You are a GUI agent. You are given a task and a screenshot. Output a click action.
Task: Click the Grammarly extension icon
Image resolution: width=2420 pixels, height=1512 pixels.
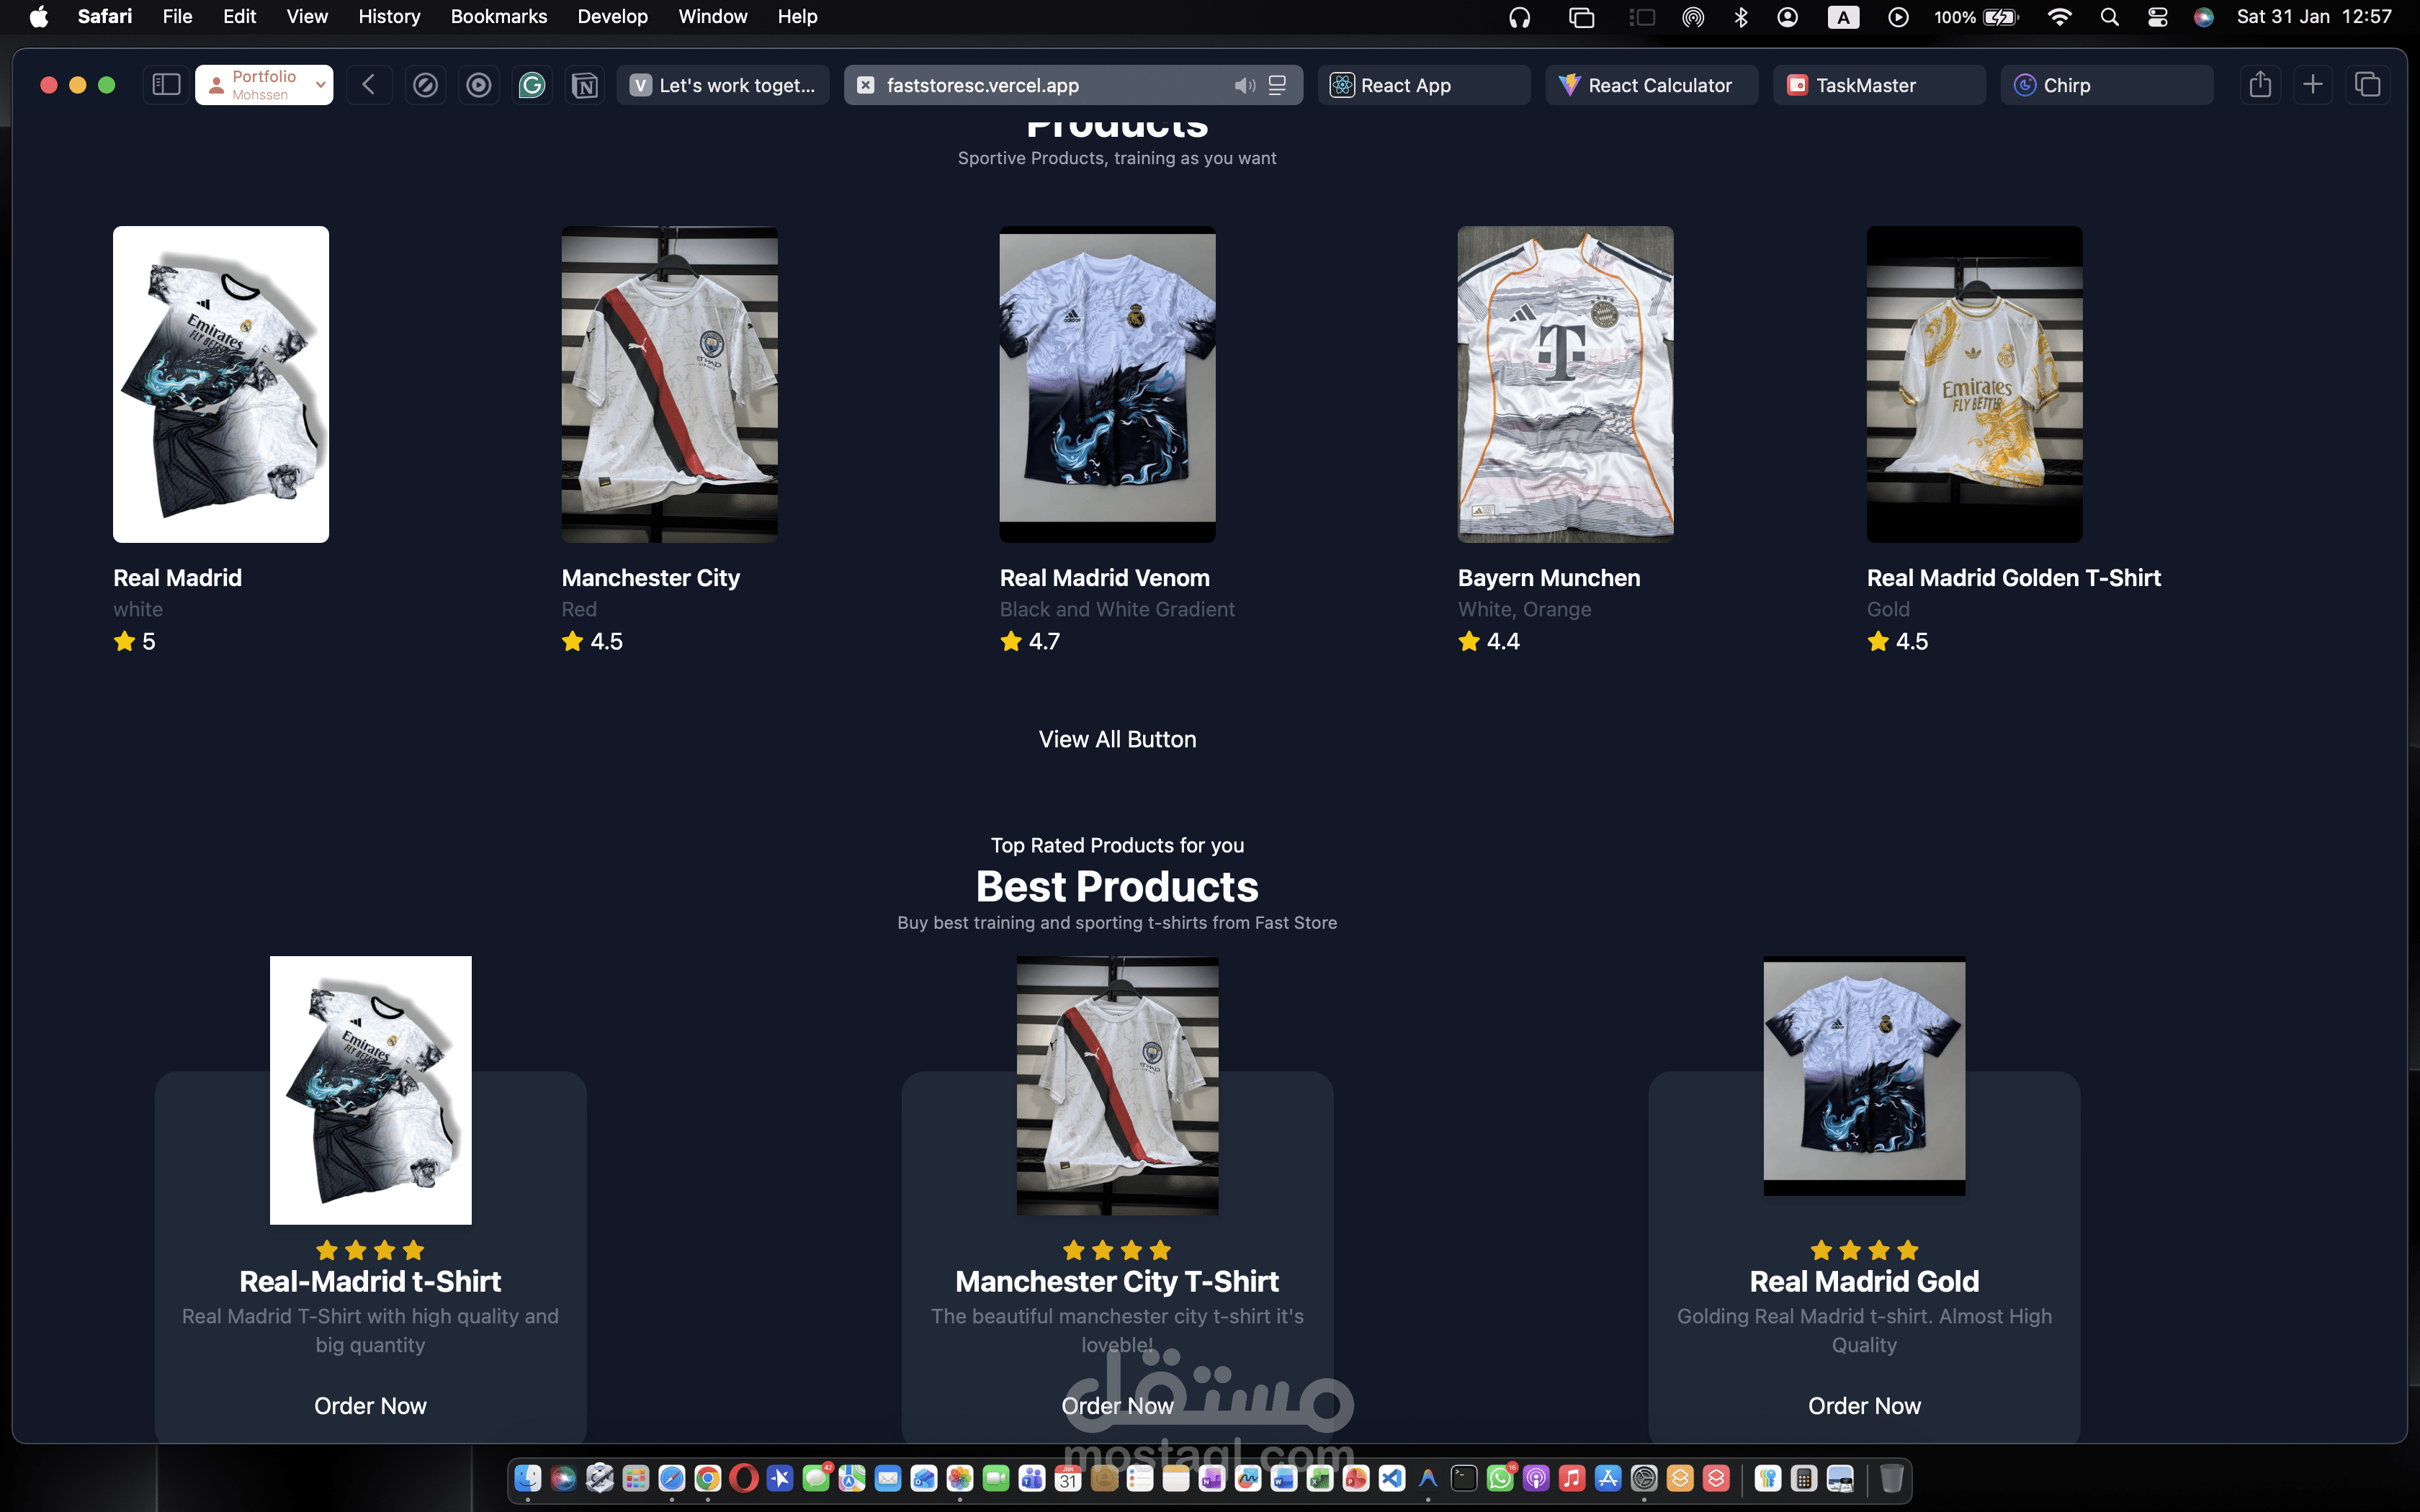(x=532, y=85)
